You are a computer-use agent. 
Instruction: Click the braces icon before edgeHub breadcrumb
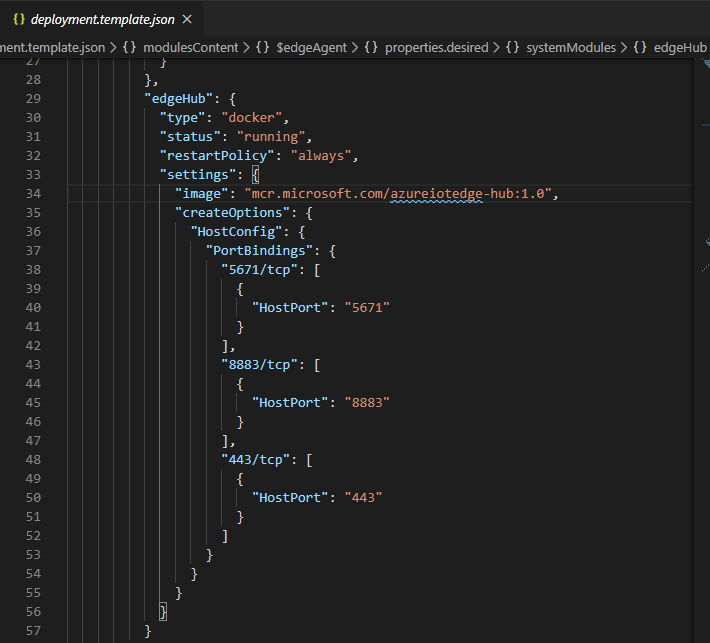(640, 47)
